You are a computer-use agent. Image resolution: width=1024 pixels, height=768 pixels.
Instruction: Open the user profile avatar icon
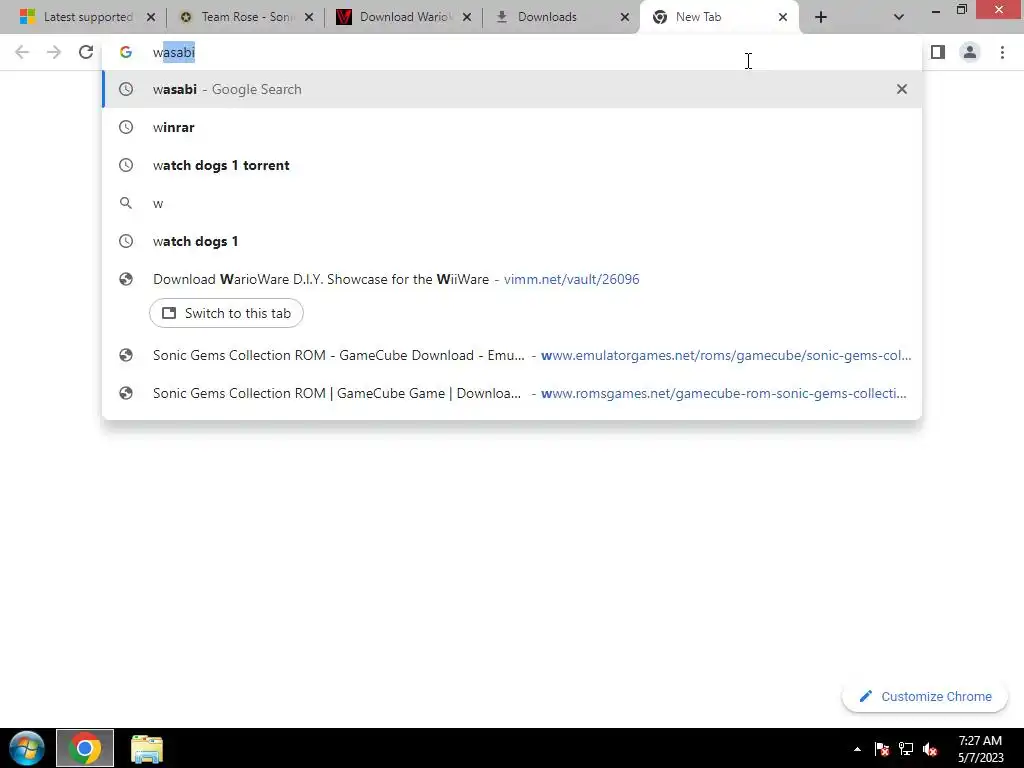pyautogui.click(x=970, y=52)
